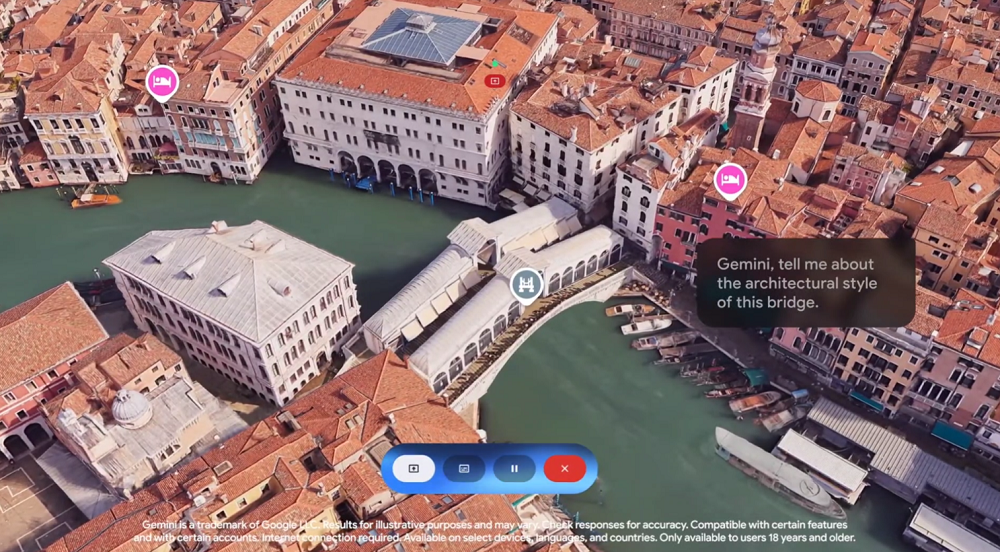Click the red screen recording indicator
Screen dimensions: 1000x552
point(494,81)
